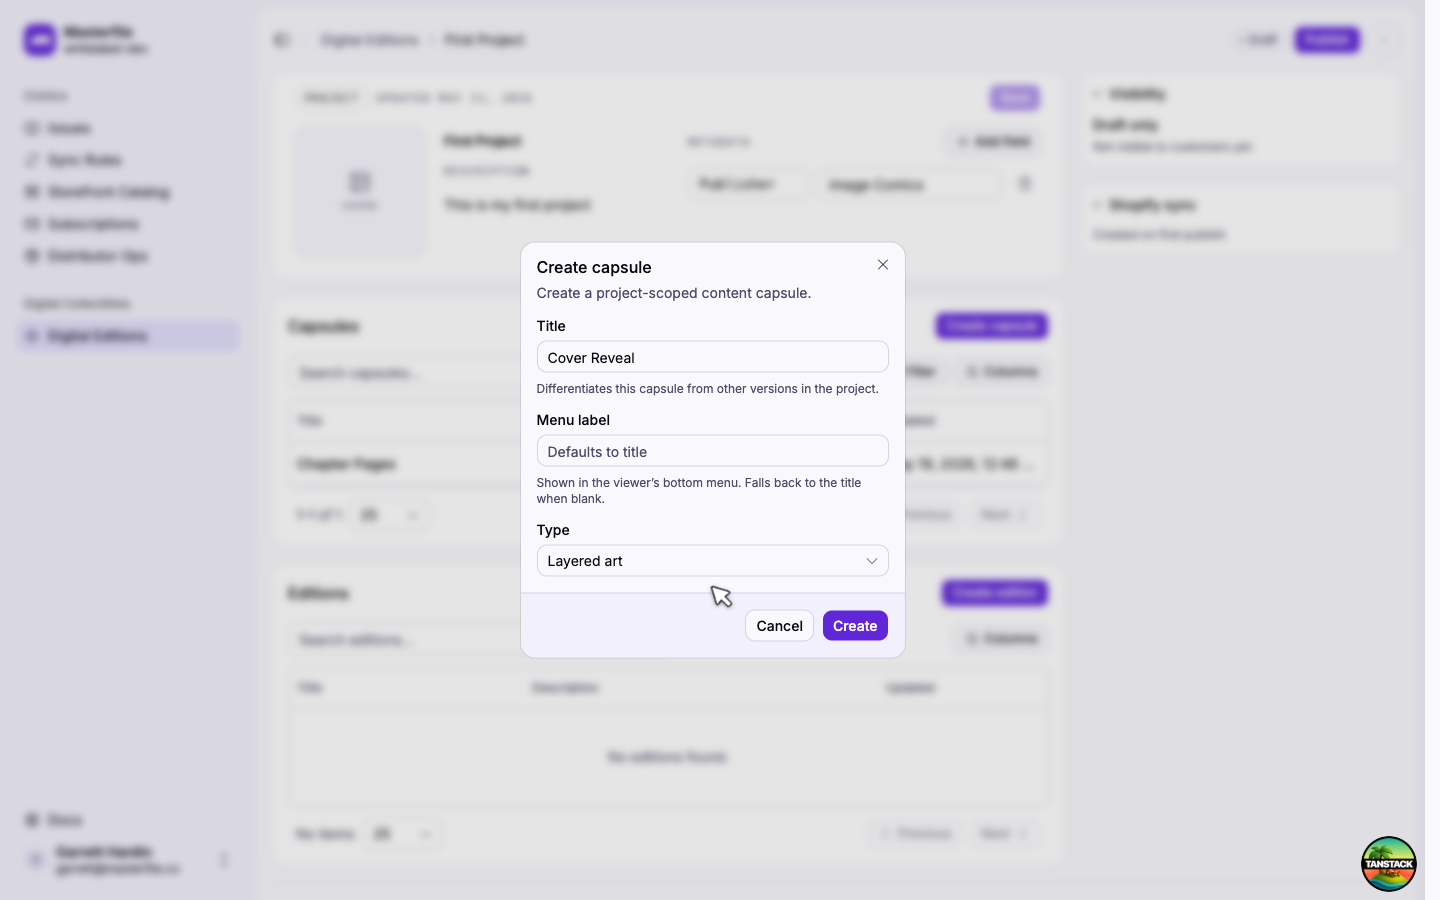This screenshot has width=1440, height=900.
Task: Click the Masterfile logo icon in sidebar
Action: (40, 40)
